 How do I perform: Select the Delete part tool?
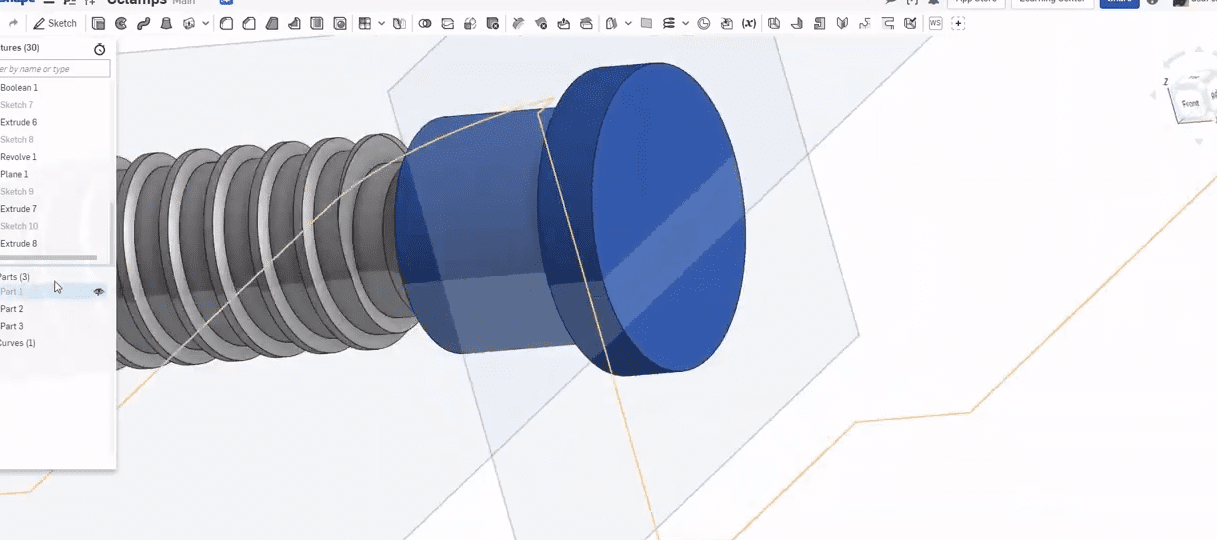click(x=492, y=23)
